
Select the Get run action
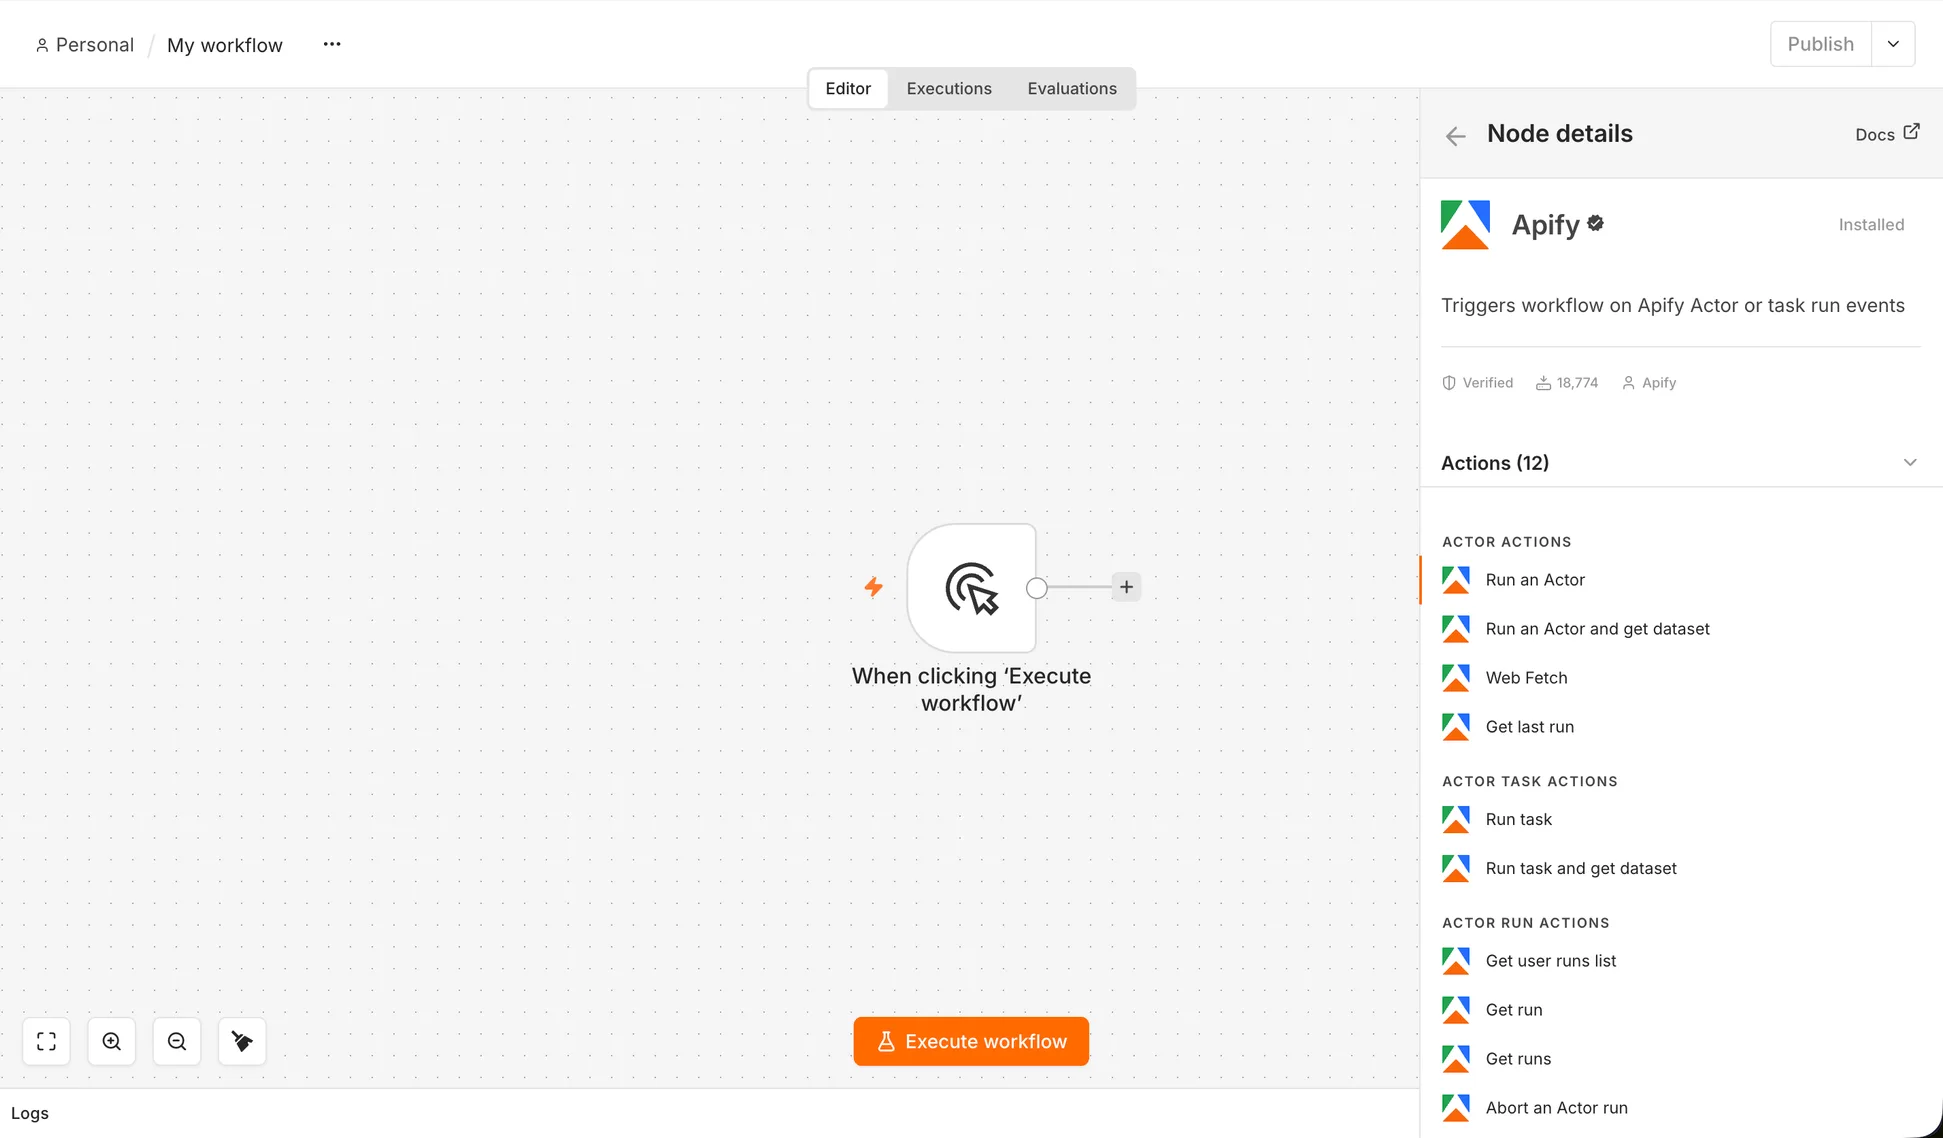(x=1681, y=1010)
